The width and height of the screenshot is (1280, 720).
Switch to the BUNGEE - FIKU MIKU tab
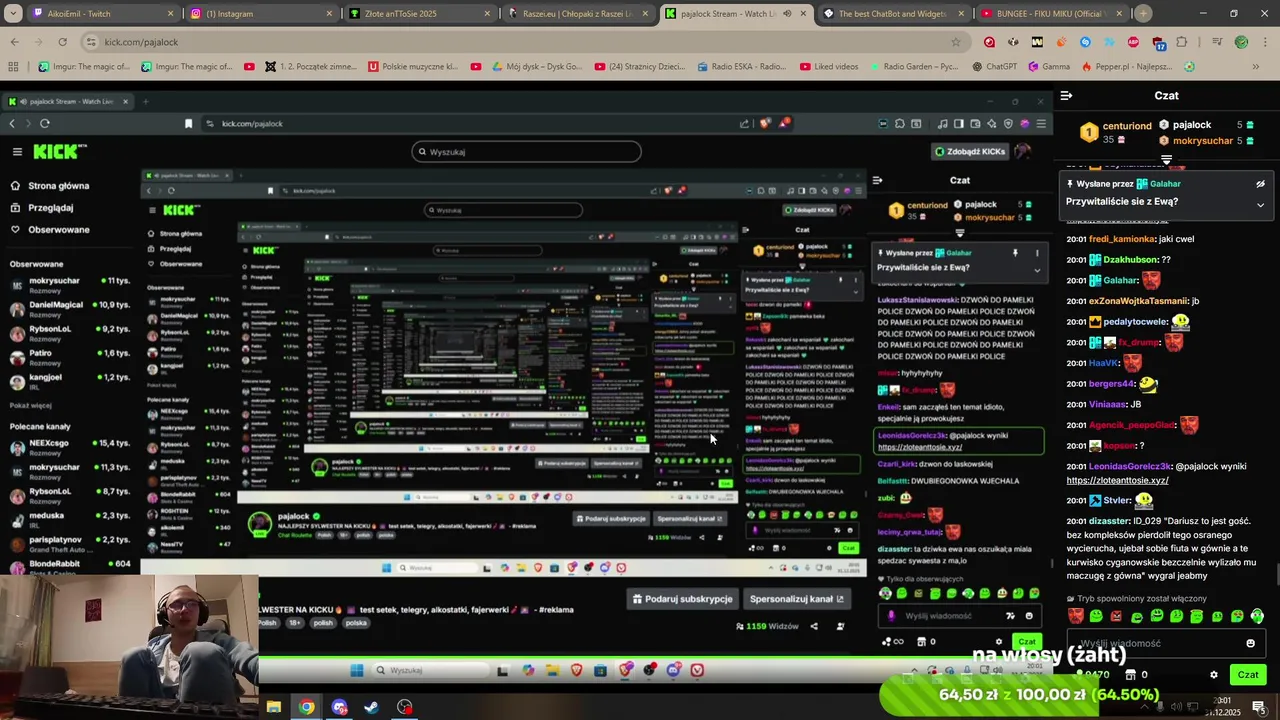coord(1052,14)
